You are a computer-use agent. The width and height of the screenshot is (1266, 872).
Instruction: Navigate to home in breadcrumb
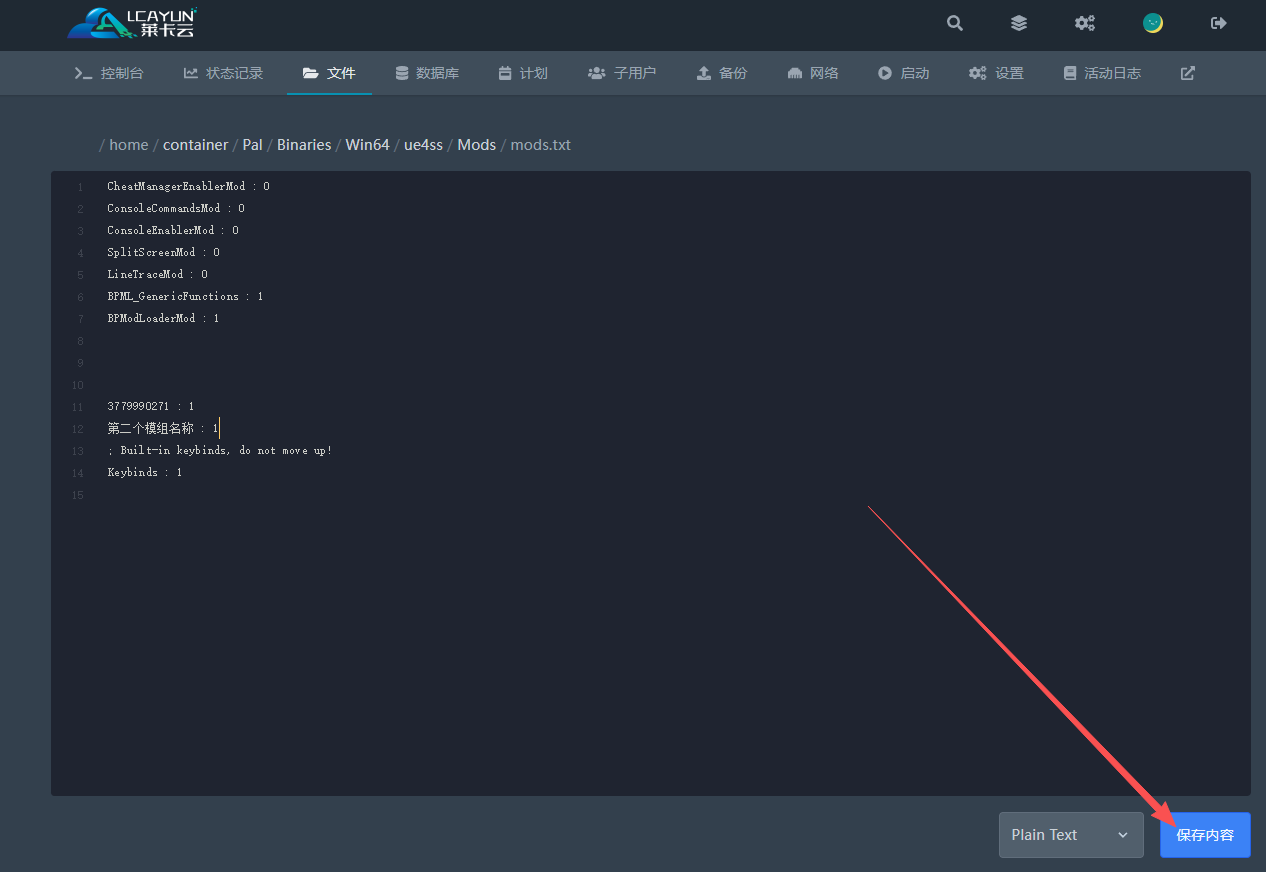click(128, 145)
